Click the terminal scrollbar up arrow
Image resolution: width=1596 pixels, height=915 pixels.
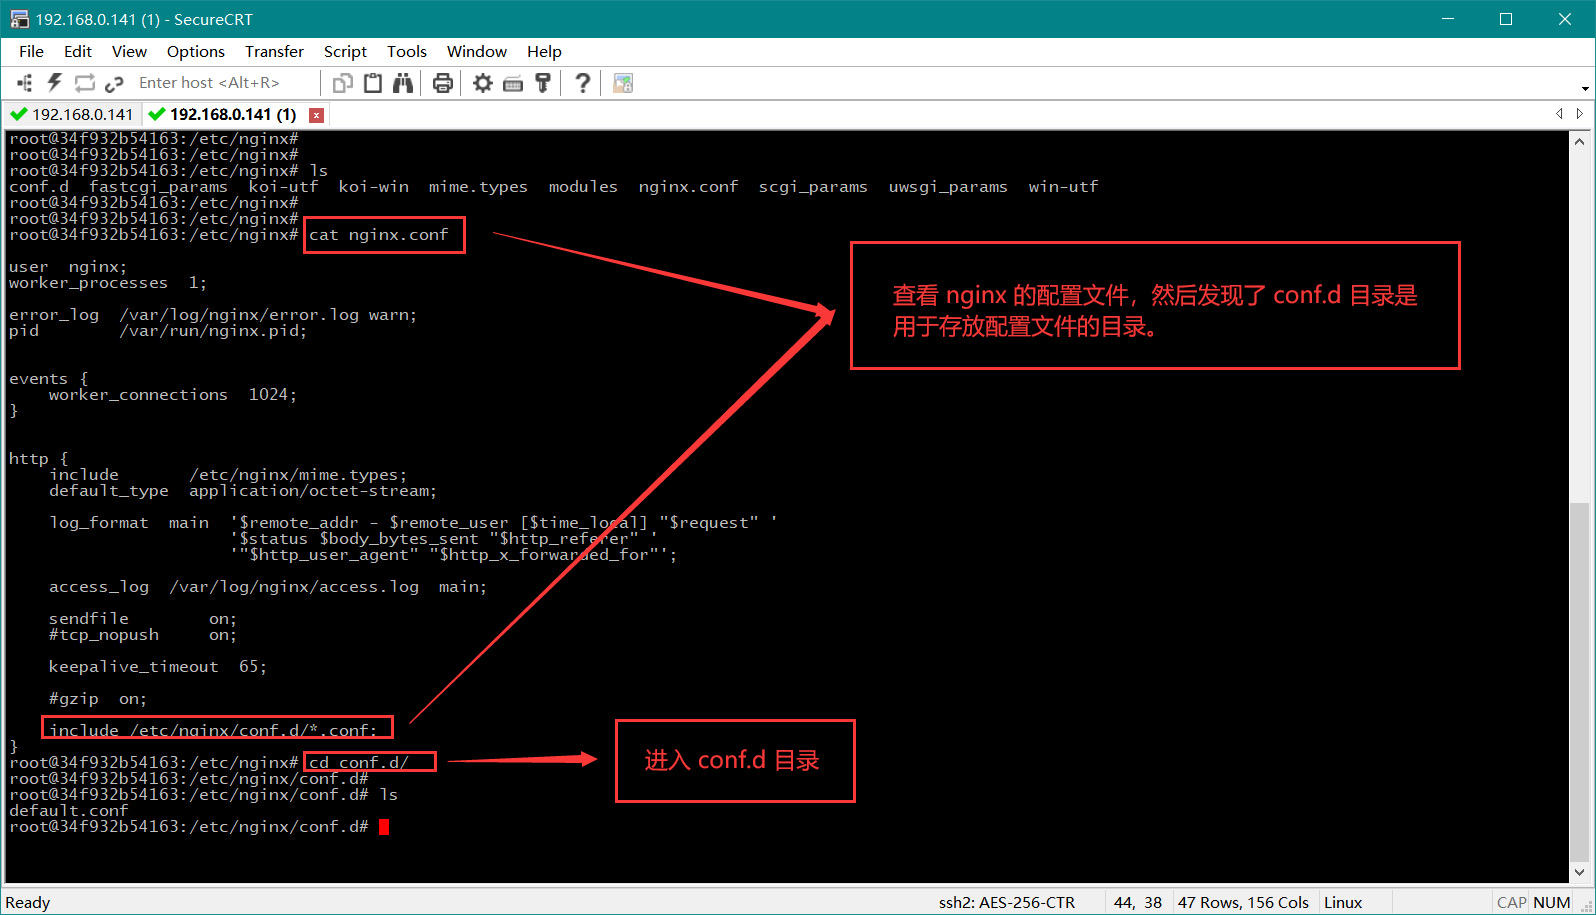click(1579, 142)
